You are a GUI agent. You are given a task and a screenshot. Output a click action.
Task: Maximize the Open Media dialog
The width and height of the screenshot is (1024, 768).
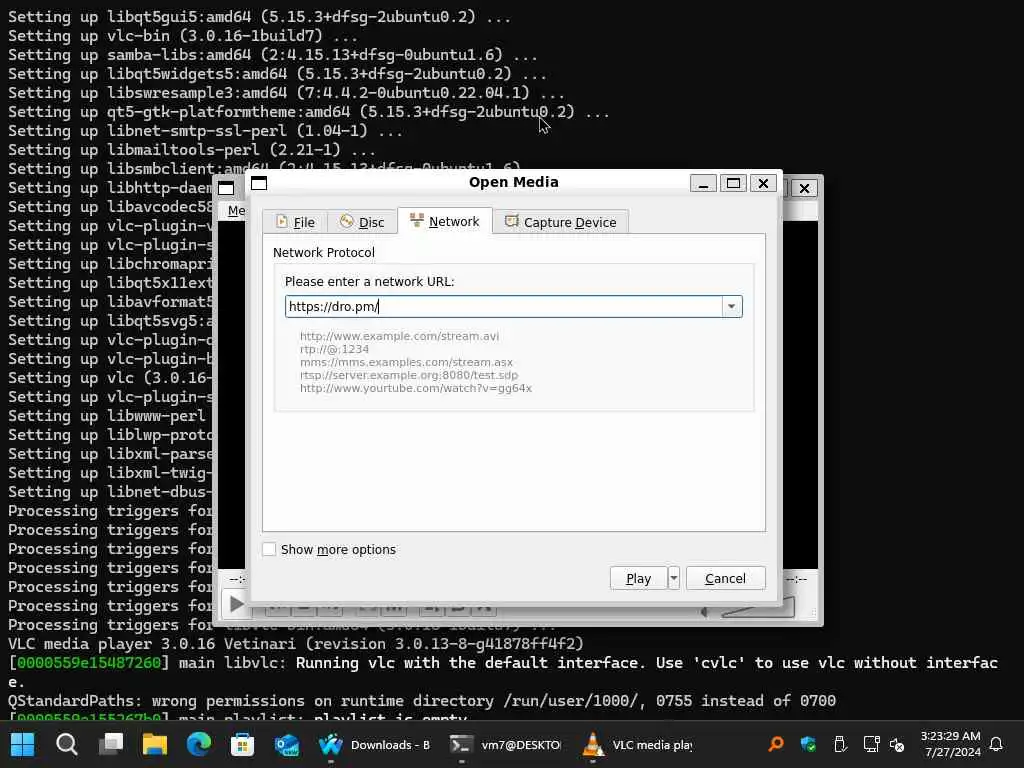tap(733, 183)
